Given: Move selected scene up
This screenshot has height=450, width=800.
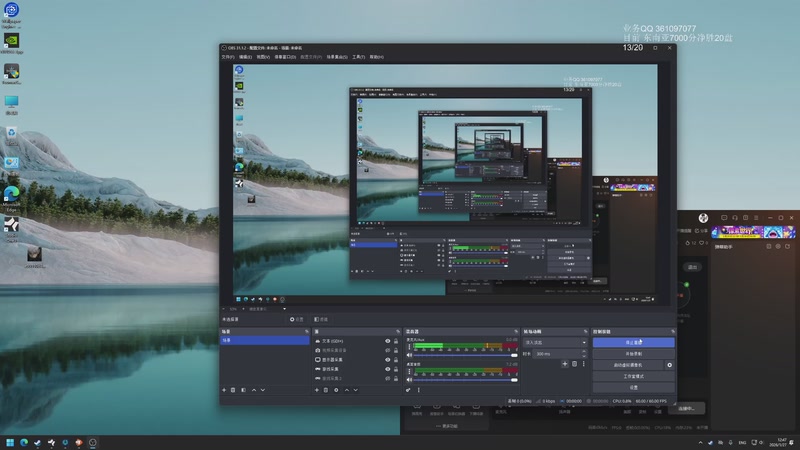Looking at the screenshot, I should [x=254, y=390].
